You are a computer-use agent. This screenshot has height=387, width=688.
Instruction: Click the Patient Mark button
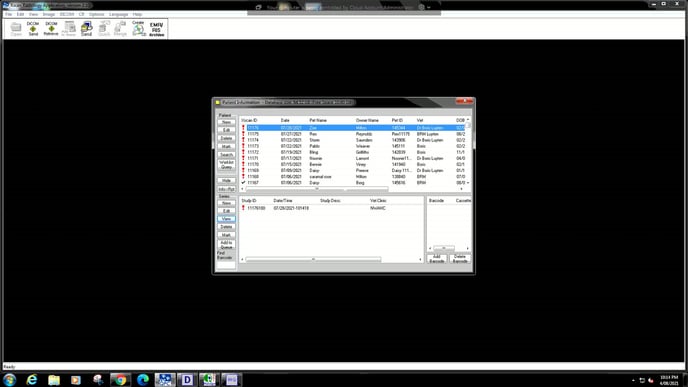(226, 147)
